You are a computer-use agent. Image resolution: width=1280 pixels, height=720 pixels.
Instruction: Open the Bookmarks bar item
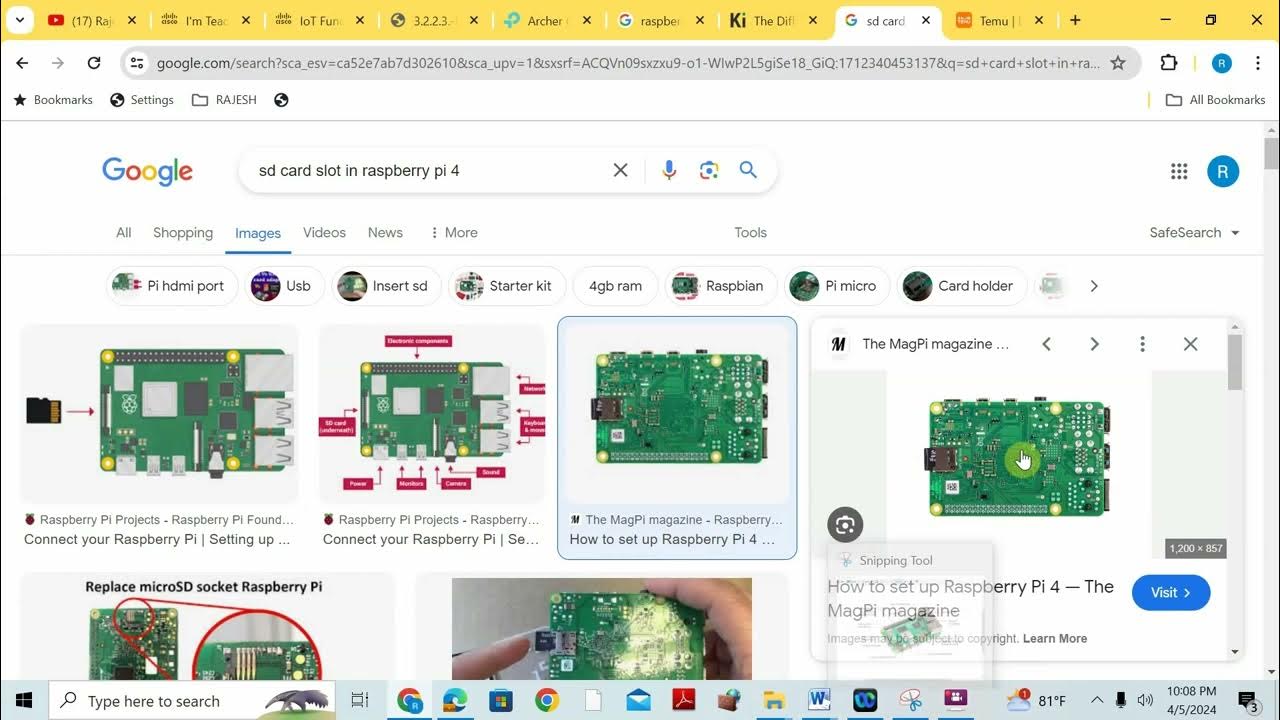pos(52,100)
